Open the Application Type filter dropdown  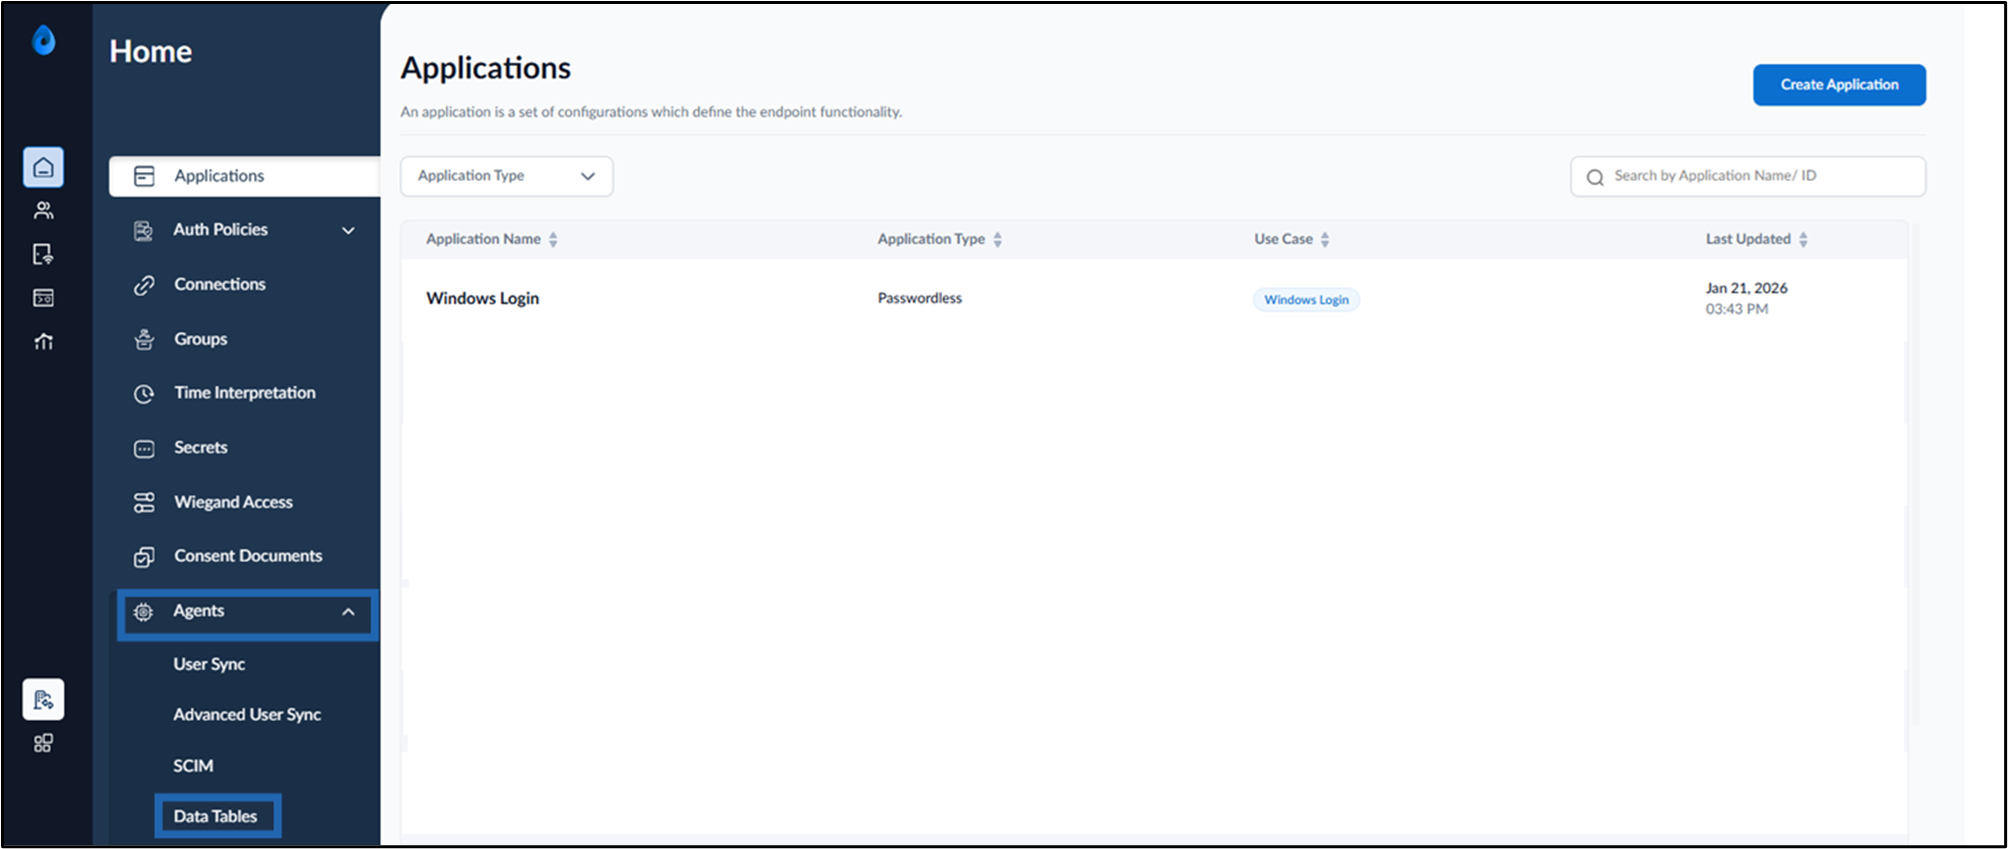[507, 176]
